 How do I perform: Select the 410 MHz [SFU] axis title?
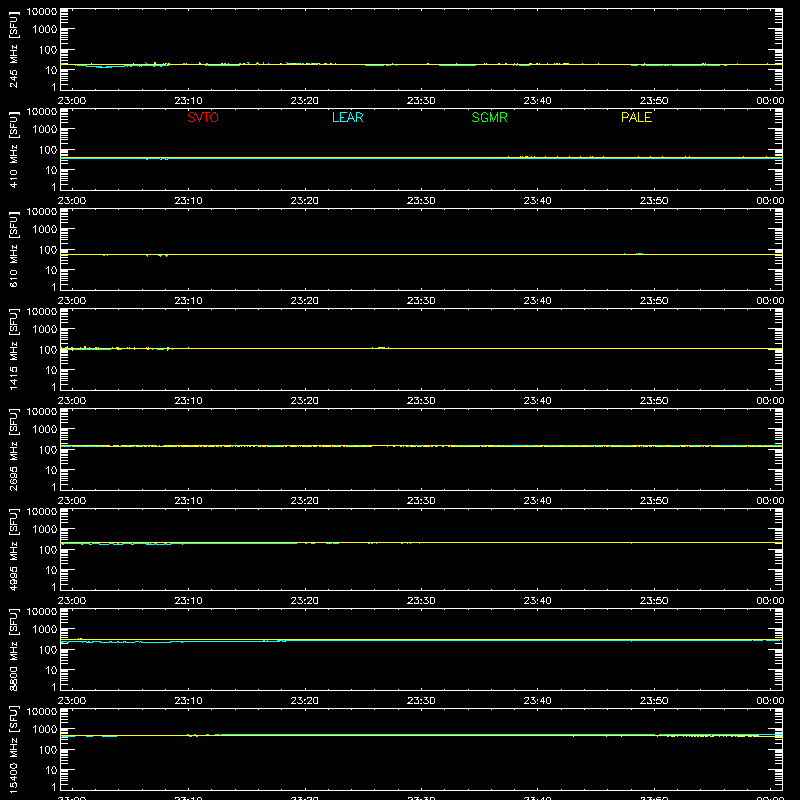pos(14,149)
